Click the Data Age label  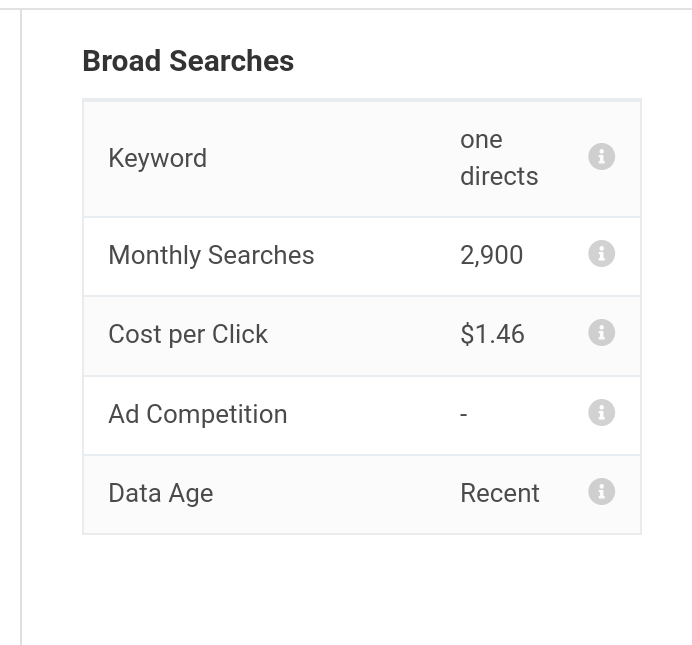pos(161,493)
